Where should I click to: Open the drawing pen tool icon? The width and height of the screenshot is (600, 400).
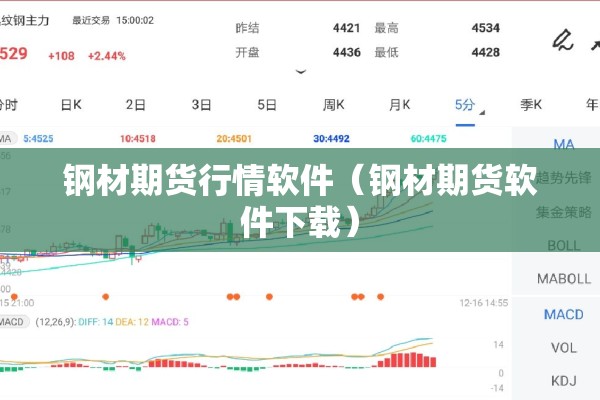pos(562,41)
